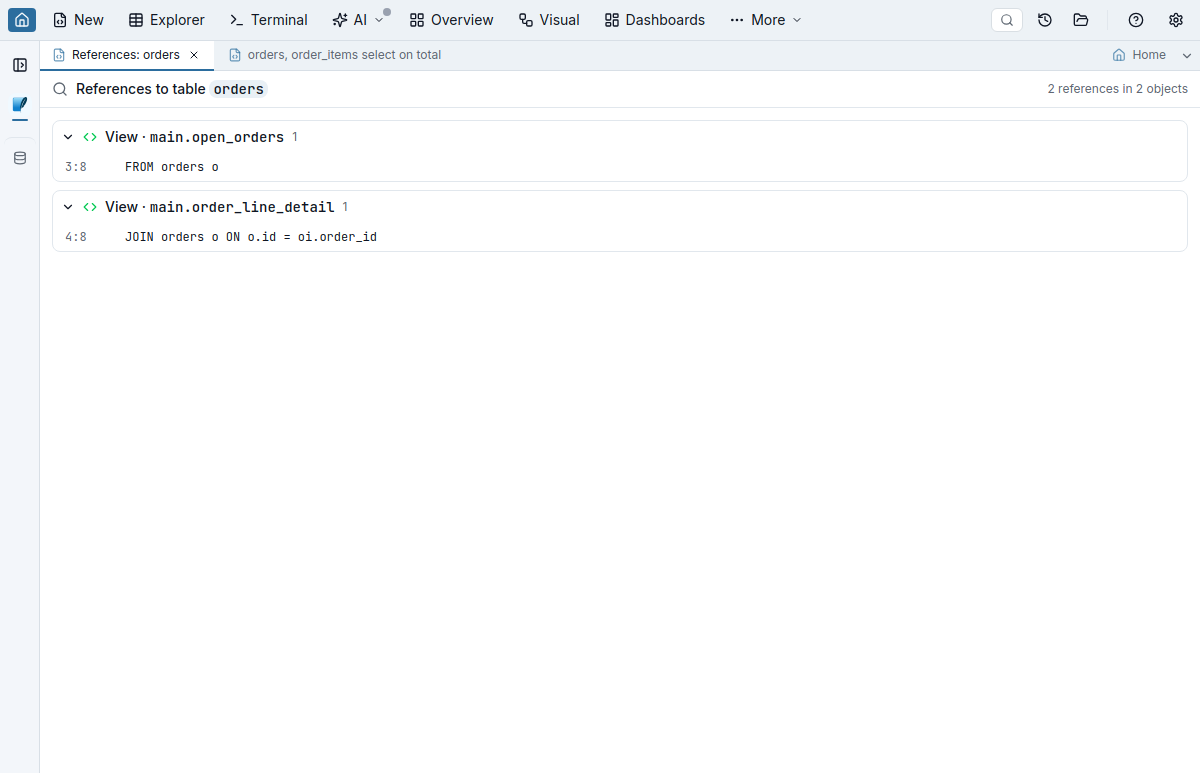
Task: Open the Explorer view
Action: pos(167,20)
